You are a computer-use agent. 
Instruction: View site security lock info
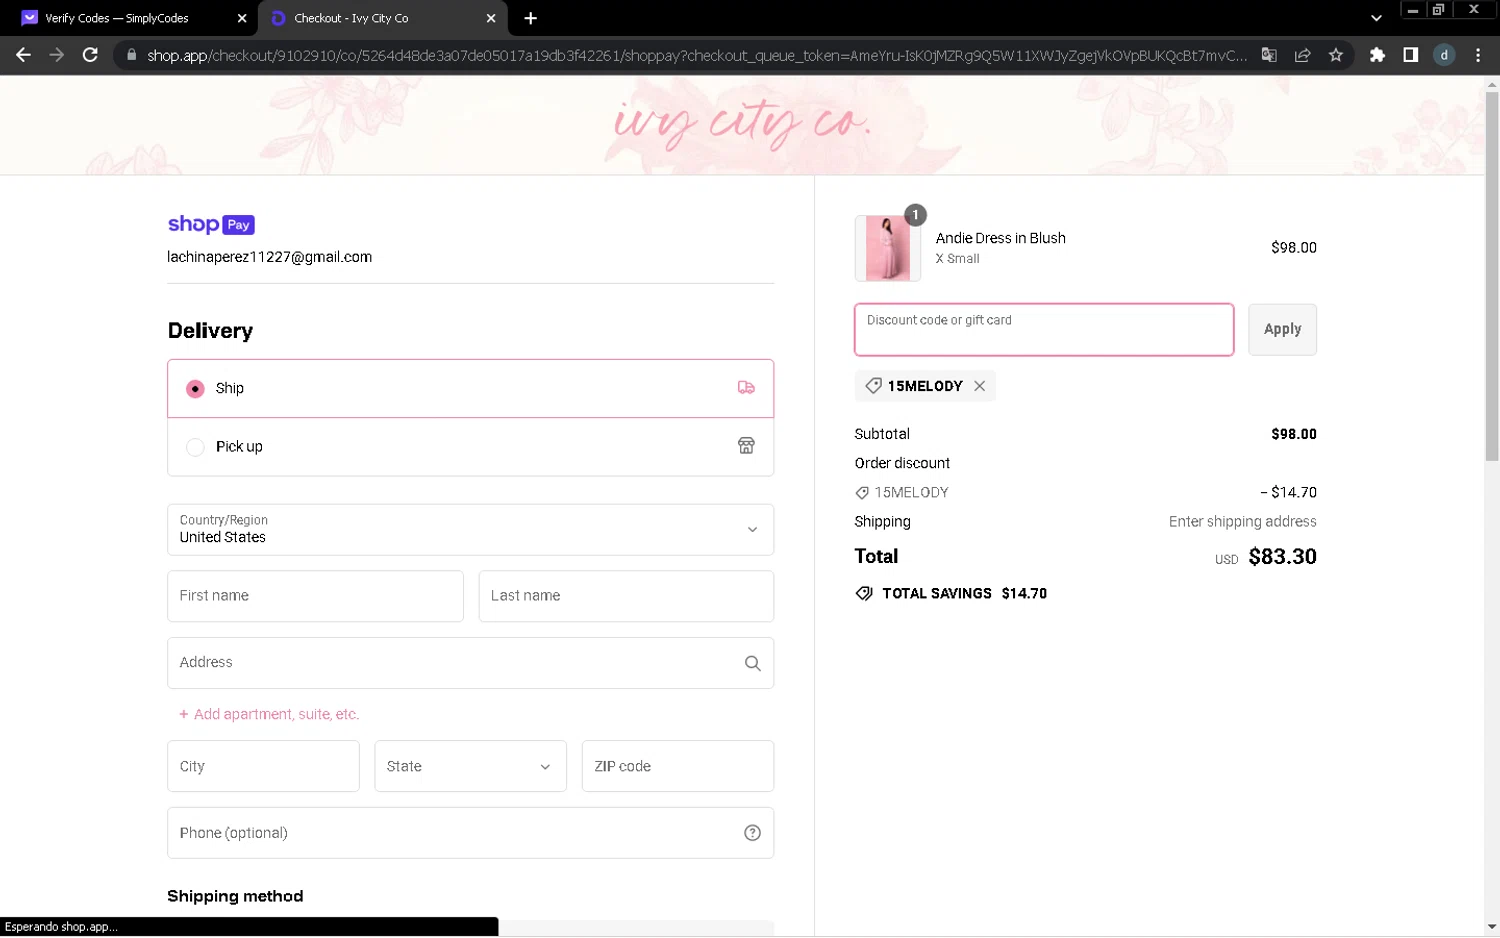click(131, 55)
